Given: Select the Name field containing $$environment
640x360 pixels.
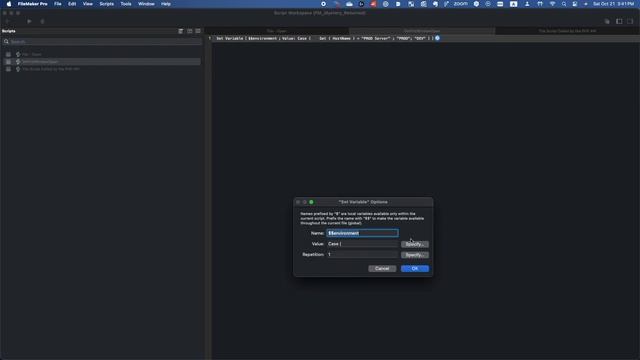Looking at the screenshot, I should click(362, 233).
